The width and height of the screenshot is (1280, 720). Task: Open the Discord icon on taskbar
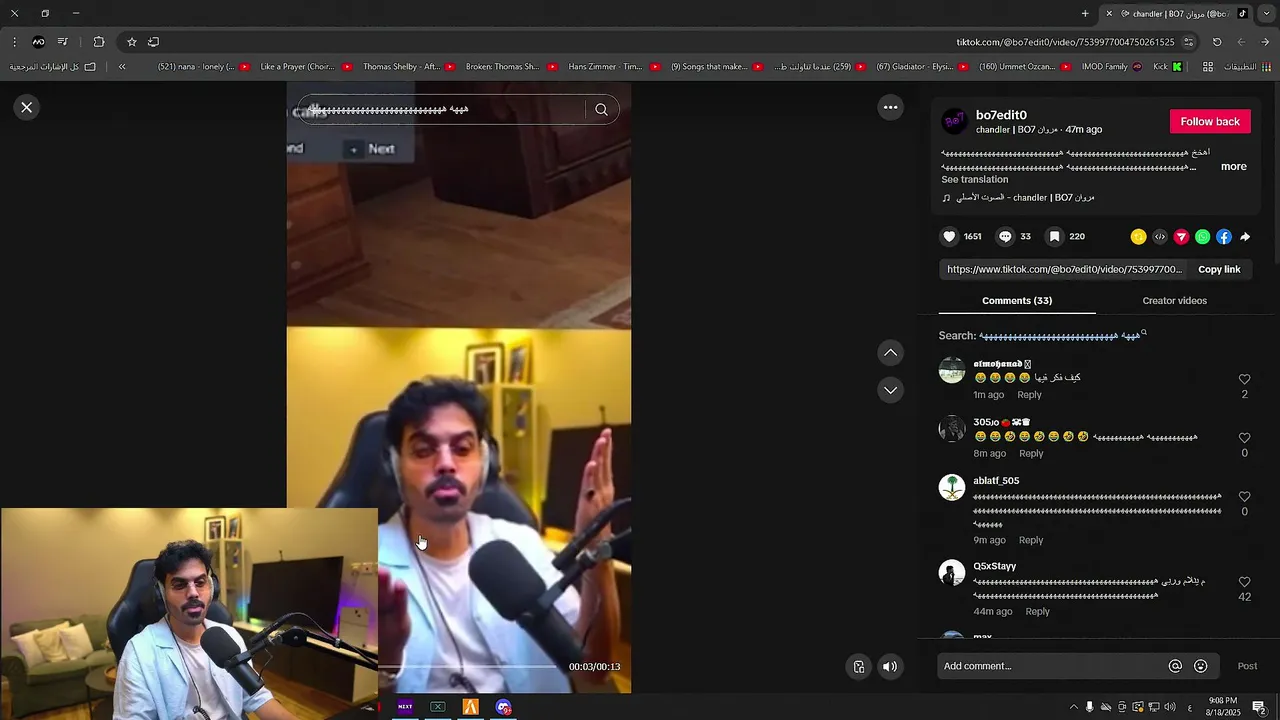503,707
